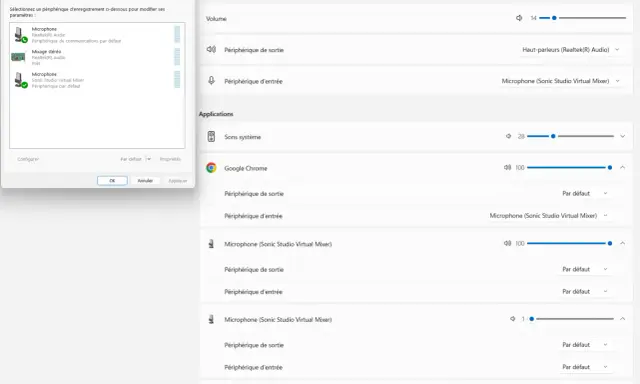Click the Par défaut button in dialog
The width and height of the screenshot is (640, 384).
[131, 159]
